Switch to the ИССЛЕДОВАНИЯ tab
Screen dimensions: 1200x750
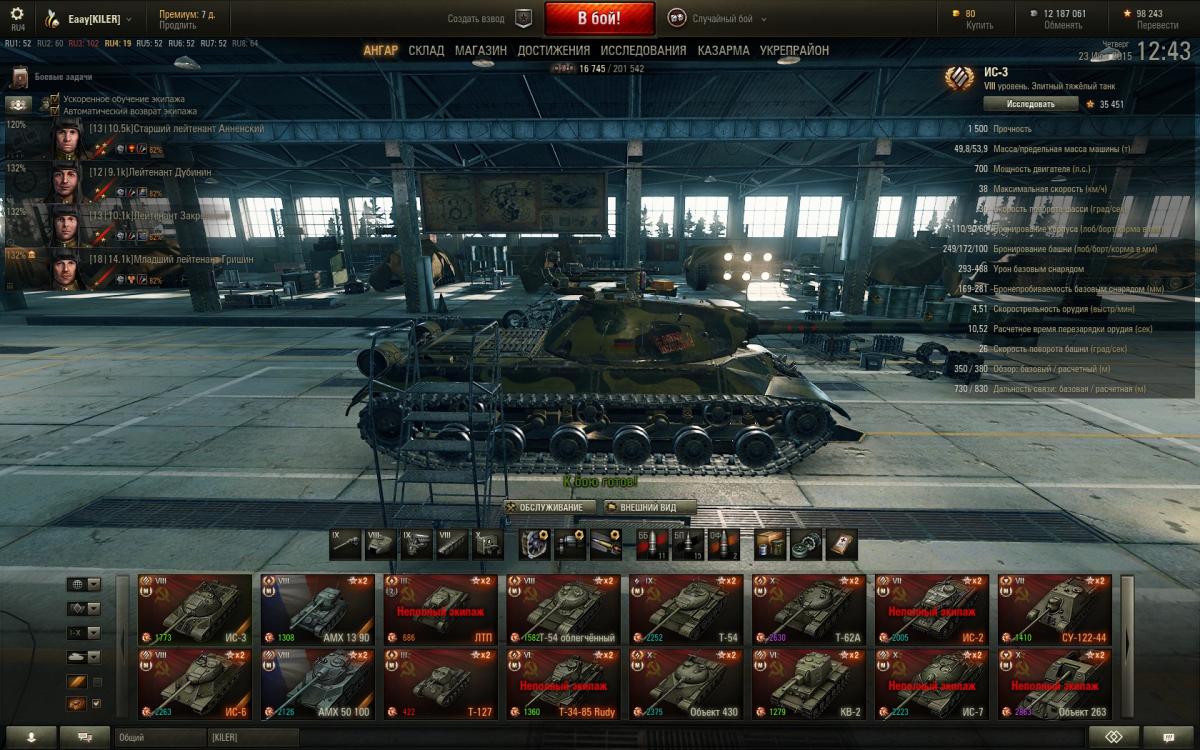(x=643, y=50)
